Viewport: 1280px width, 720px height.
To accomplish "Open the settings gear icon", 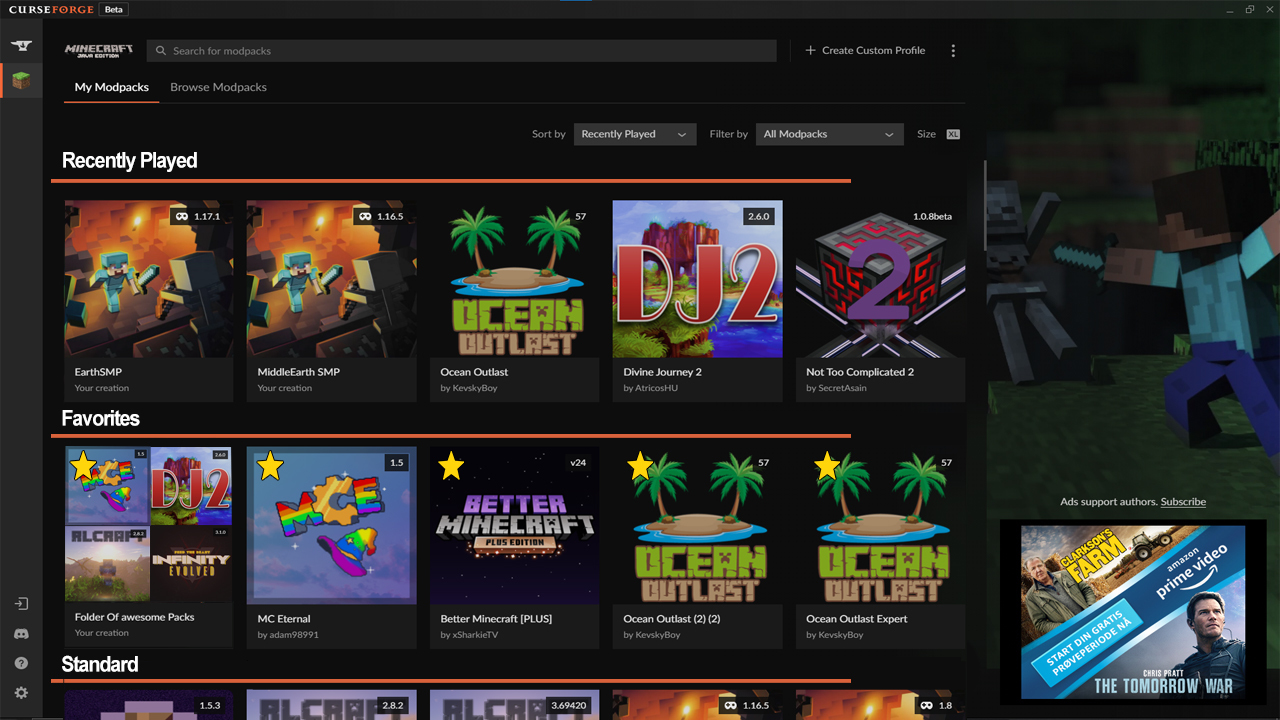I will pyautogui.click(x=21, y=693).
